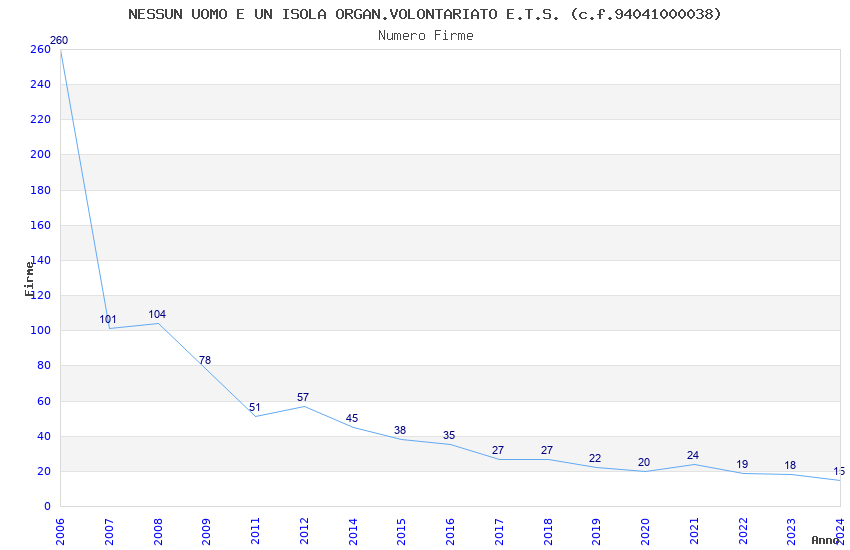Click the data point label 78 for 2009

pyautogui.click(x=205, y=360)
